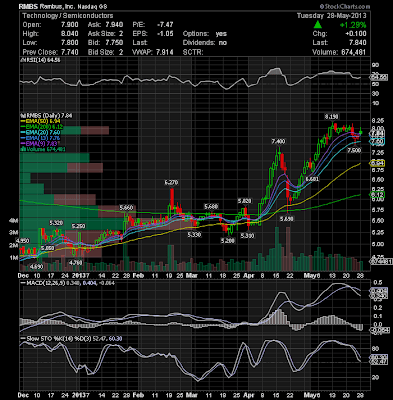The height and width of the screenshot is (400, 393).
Task: Click the 6.270 February peak annotation
Action: 171,182
